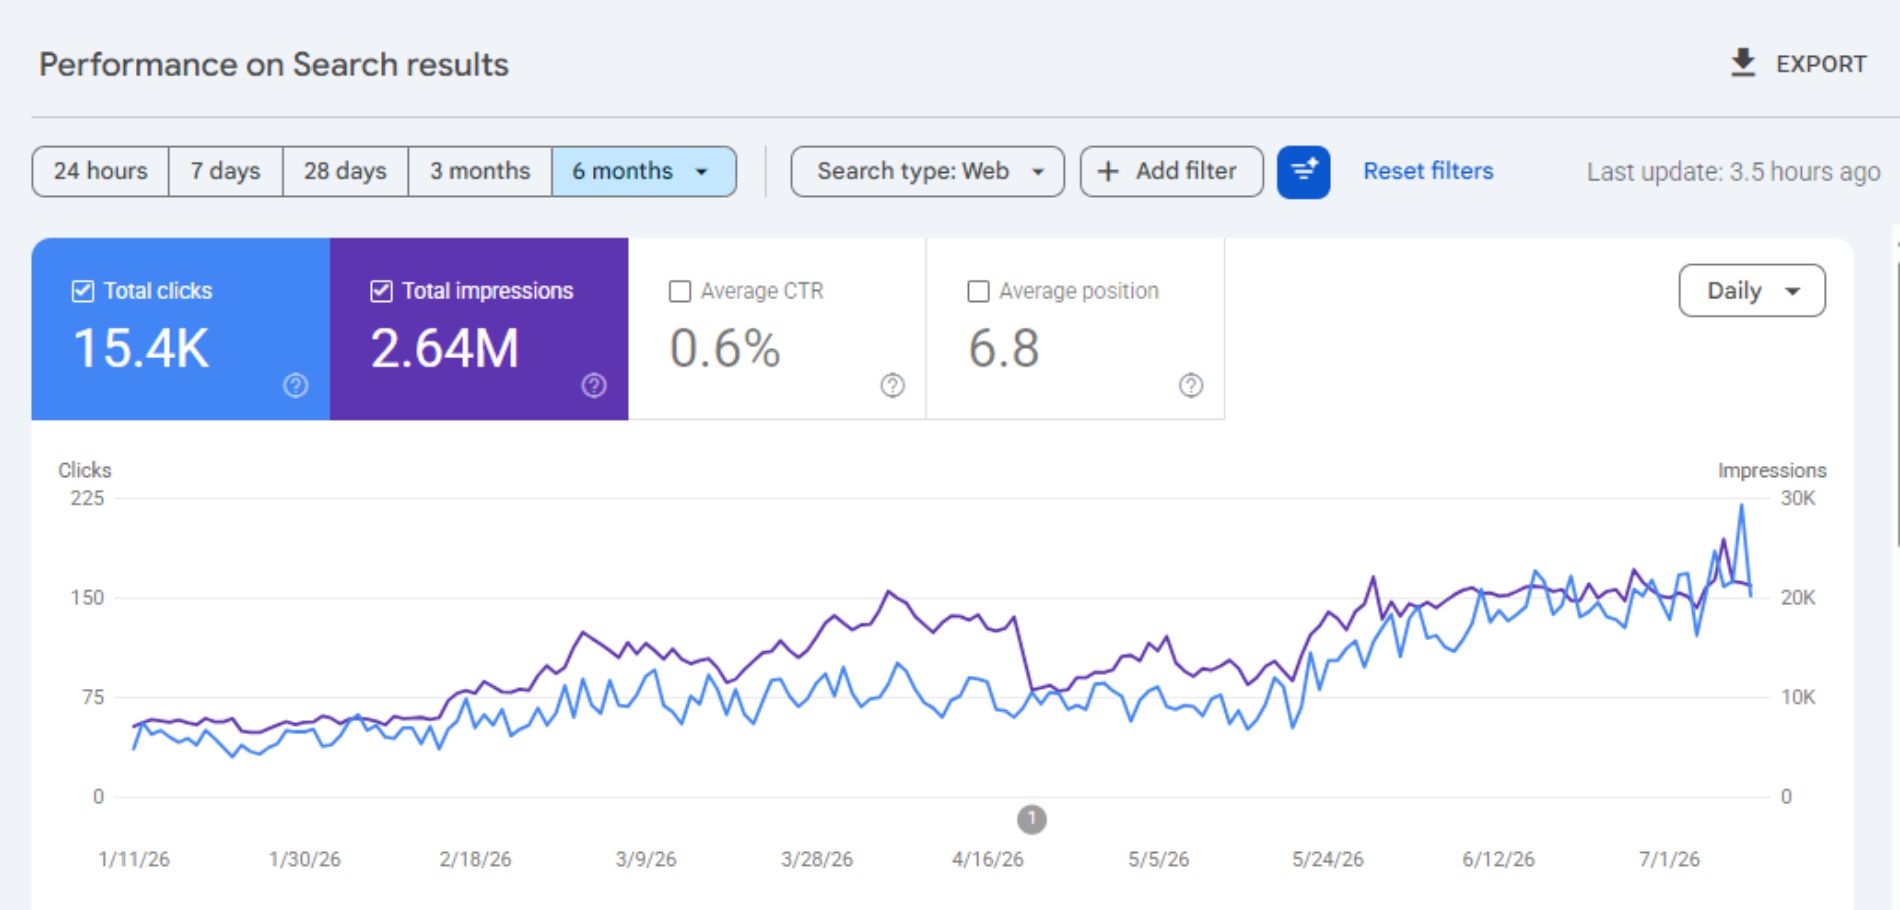
Task: Click the 7/1/26 date axis label
Action: click(1669, 859)
